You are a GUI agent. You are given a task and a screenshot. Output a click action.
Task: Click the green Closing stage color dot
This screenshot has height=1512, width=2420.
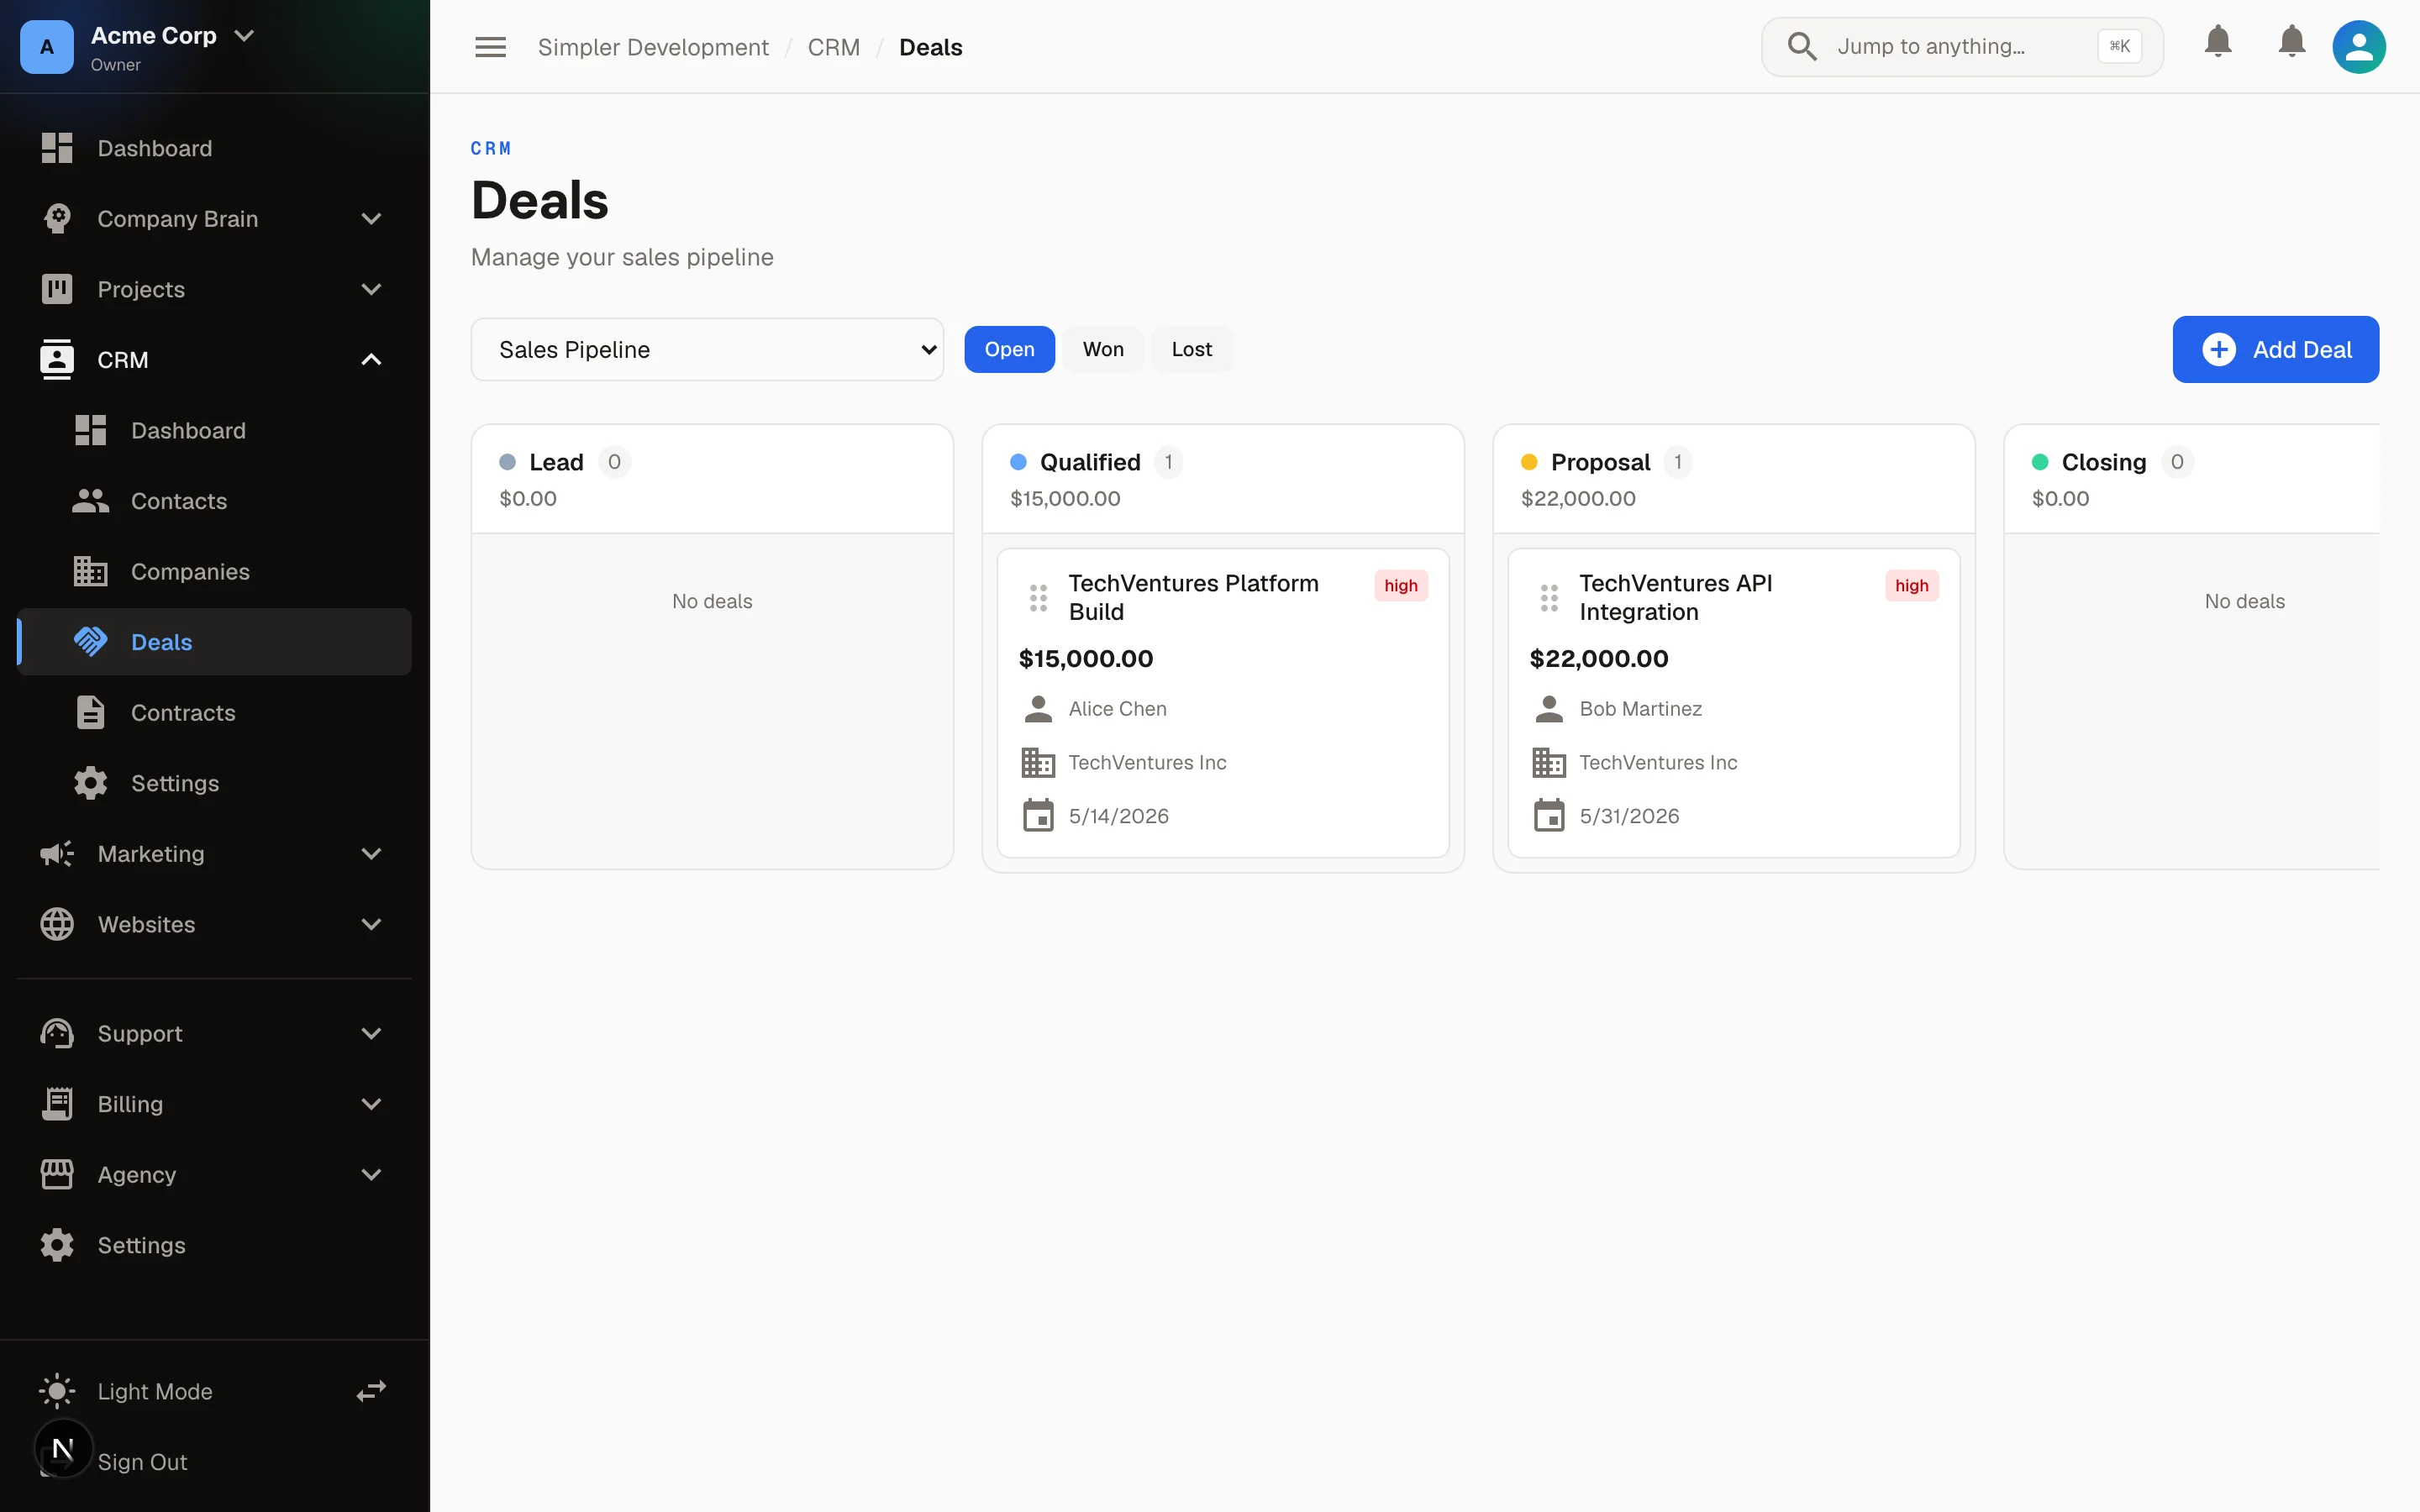[2040, 462]
